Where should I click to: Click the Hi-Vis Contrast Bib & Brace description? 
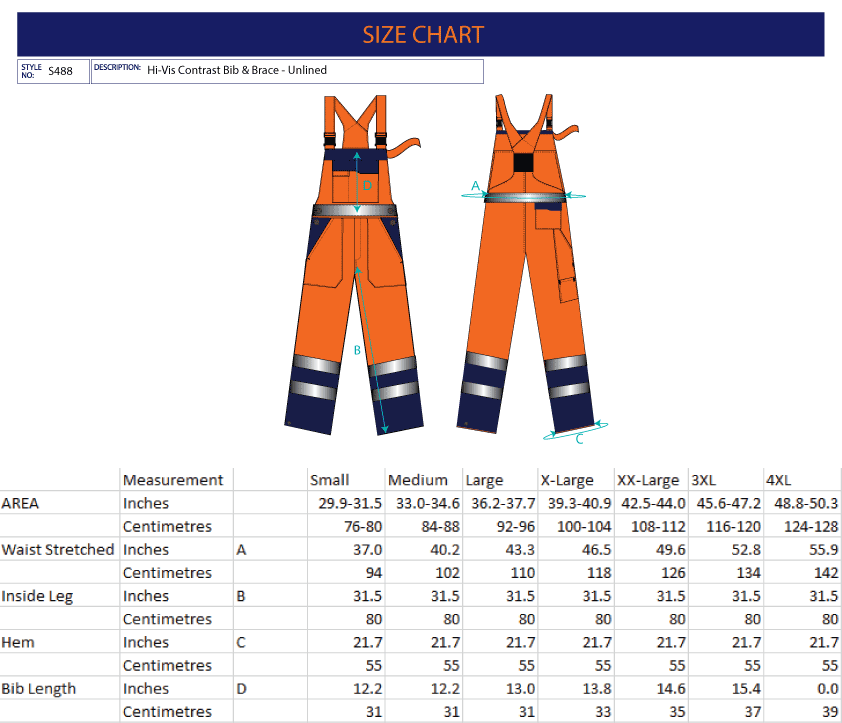pos(237,70)
